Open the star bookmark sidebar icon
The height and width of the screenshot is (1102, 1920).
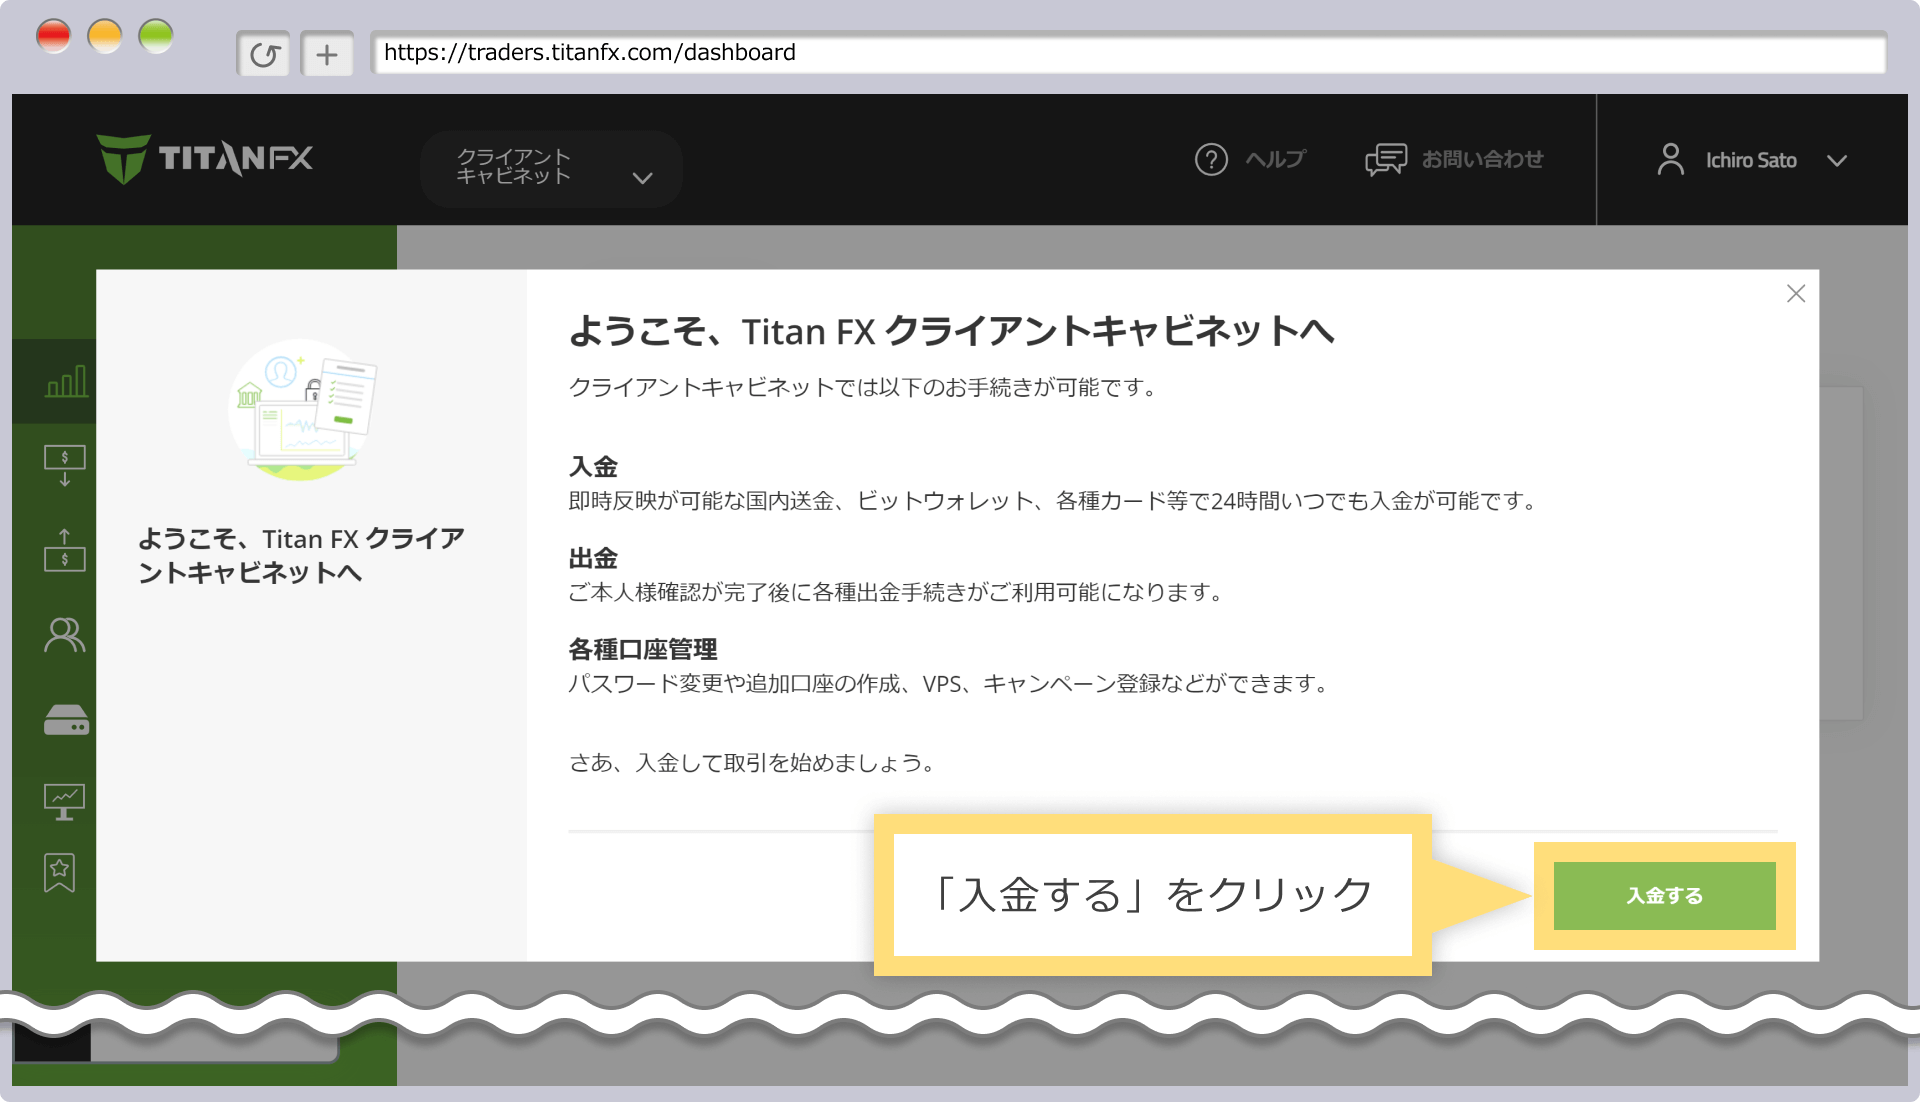[60, 873]
